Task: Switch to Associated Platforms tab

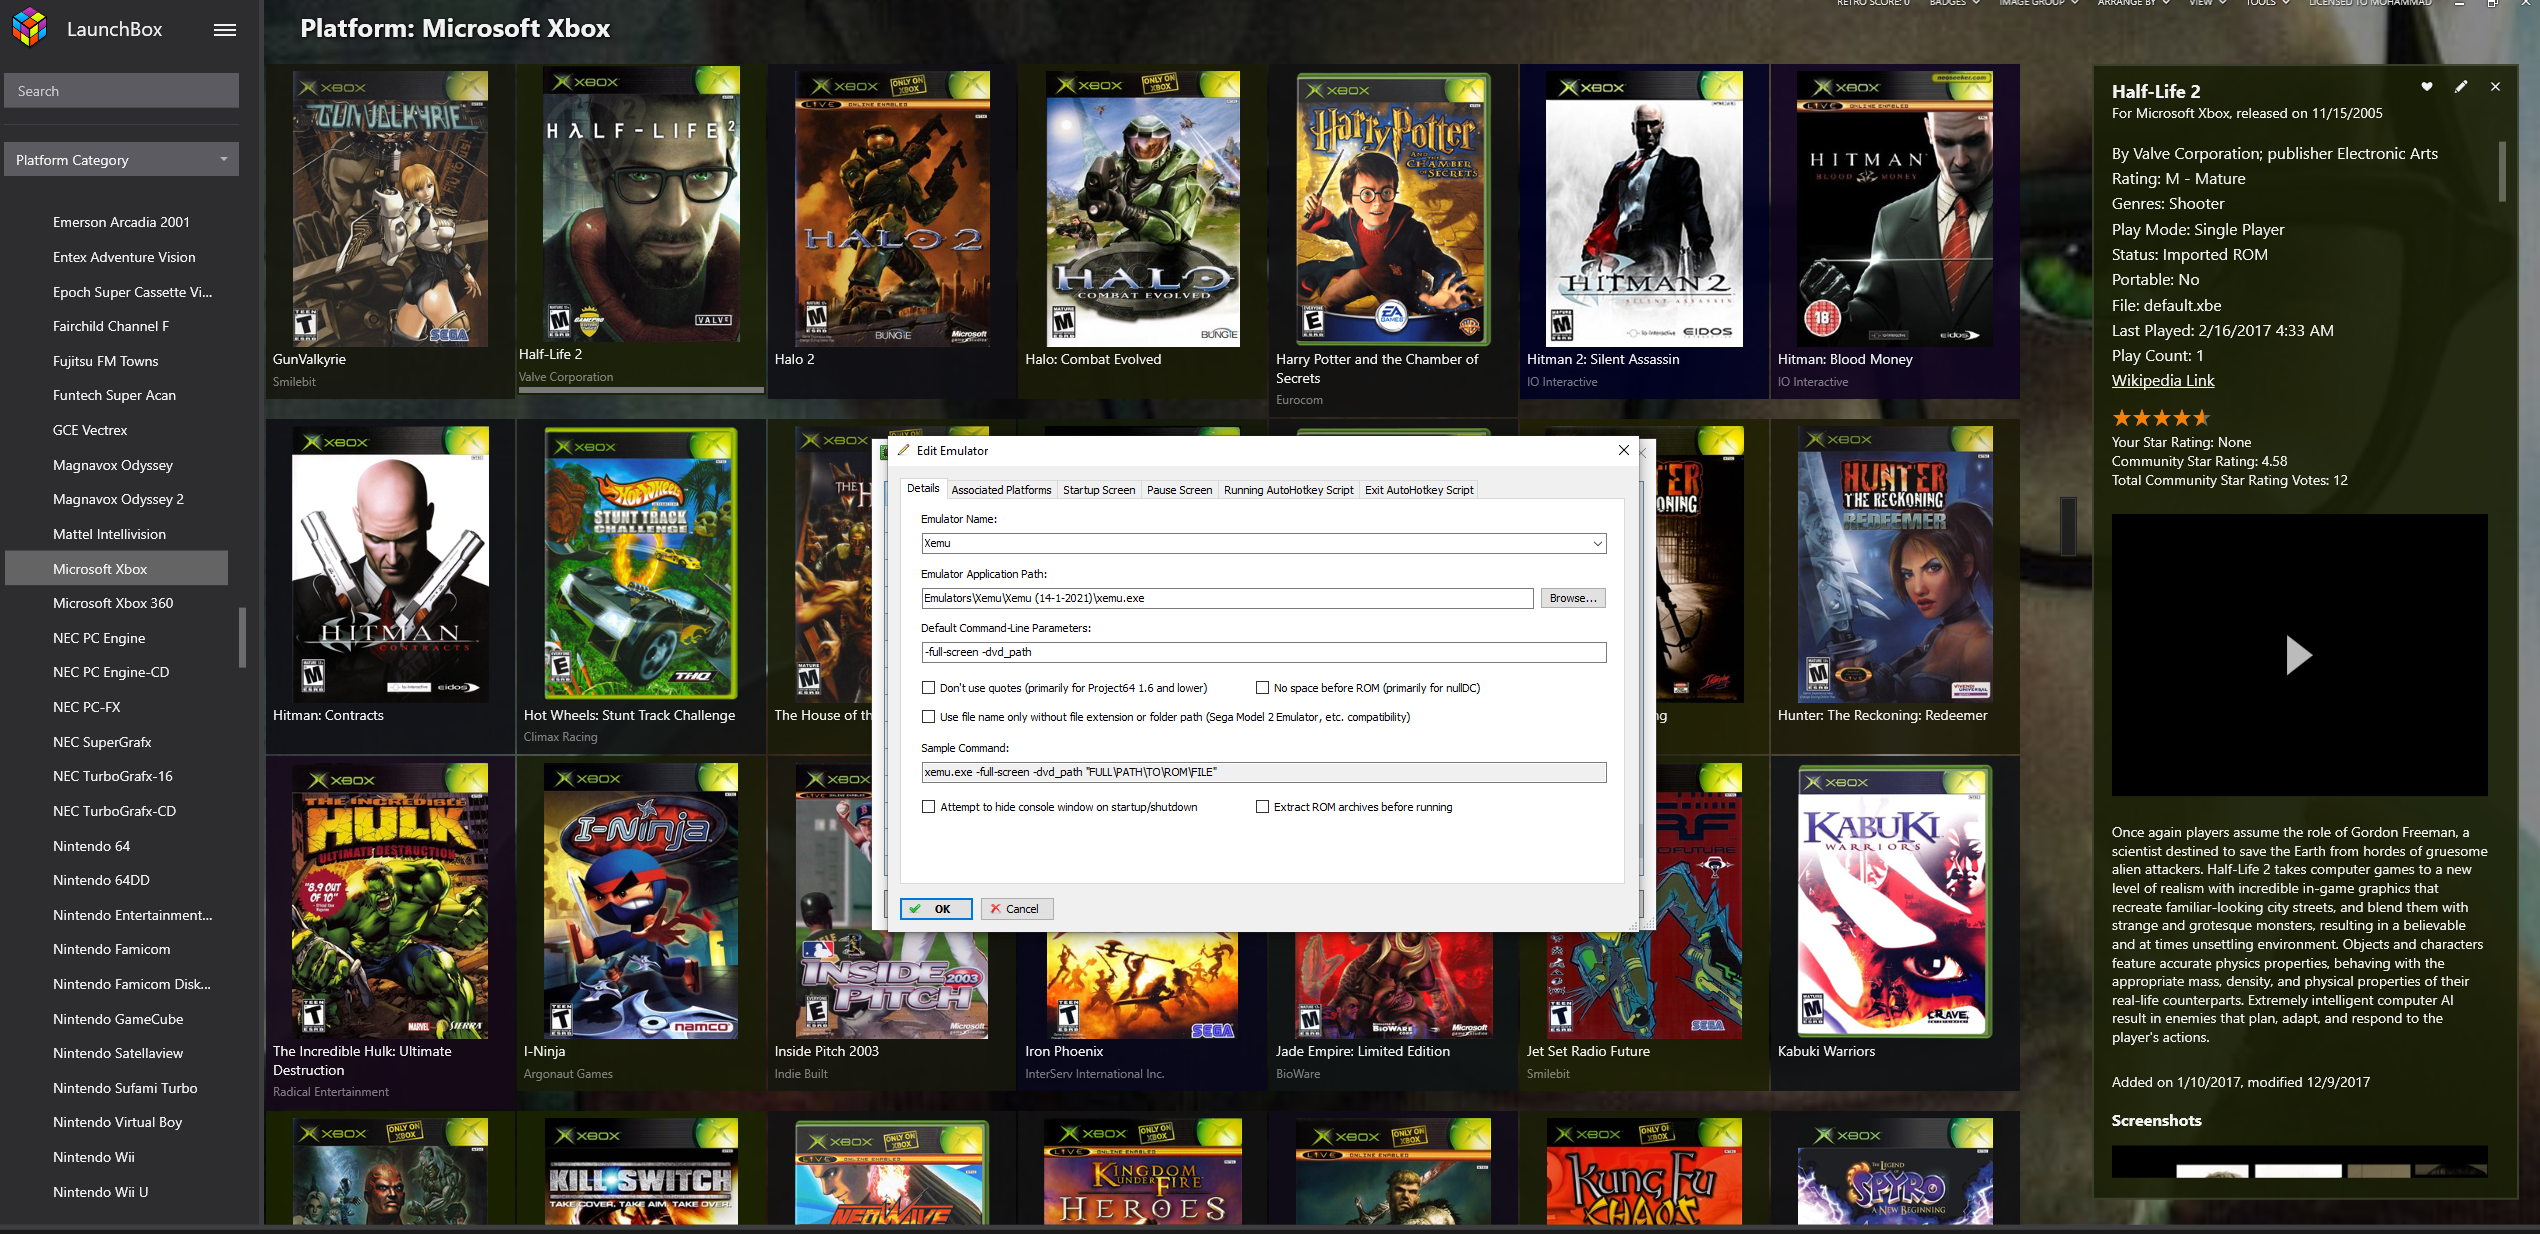Action: (x=1001, y=490)
